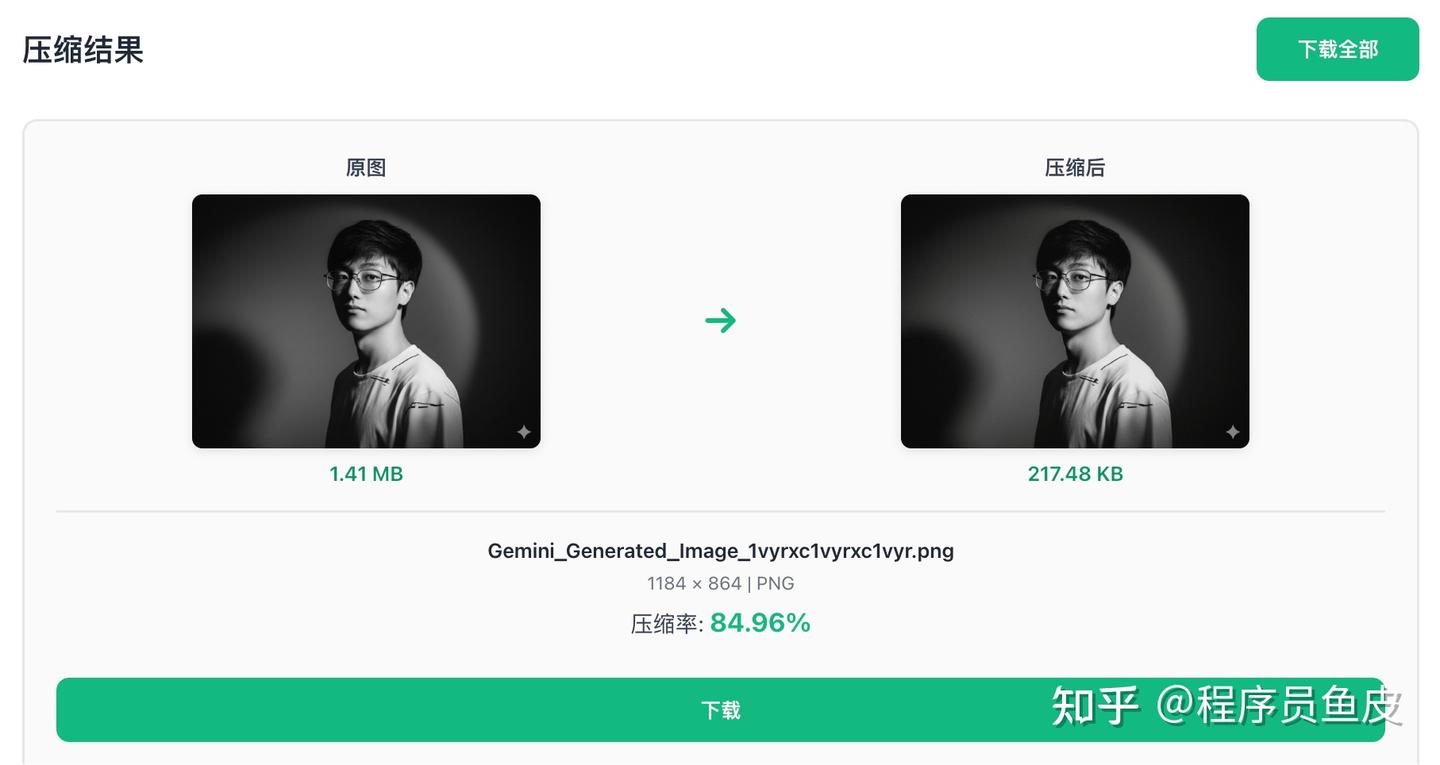Open the 压缩后 compressed image thumbnail
Screen dimensions: 1440x765
click(1075, 321)
